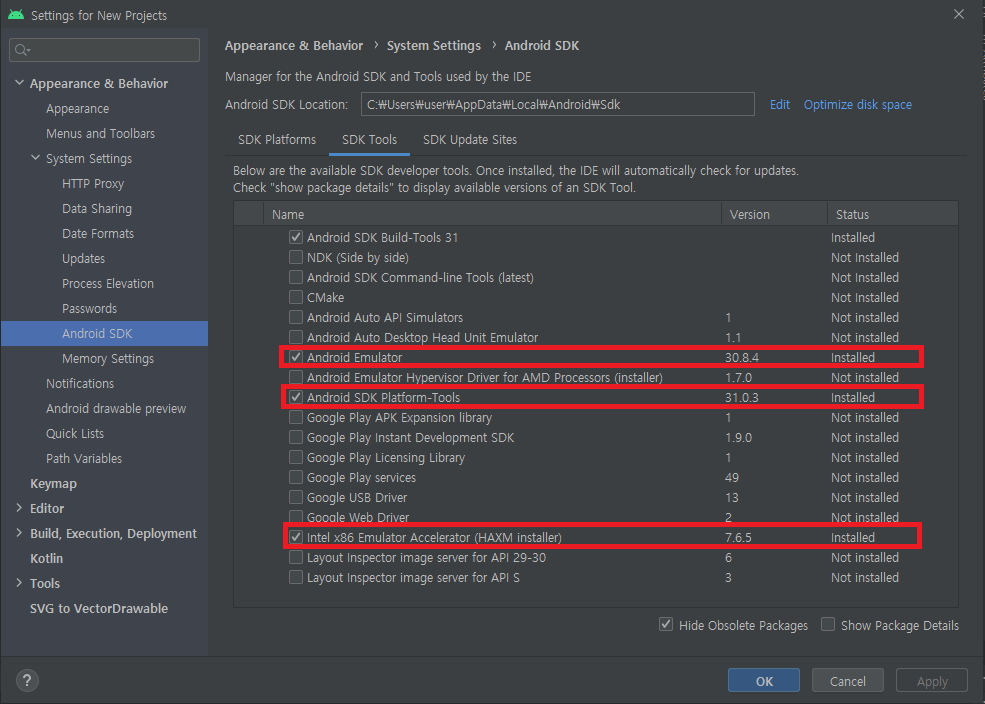This screenshot has height=704, width=985.
Task: Expand the Editor tree node
Action: point(19,508)
